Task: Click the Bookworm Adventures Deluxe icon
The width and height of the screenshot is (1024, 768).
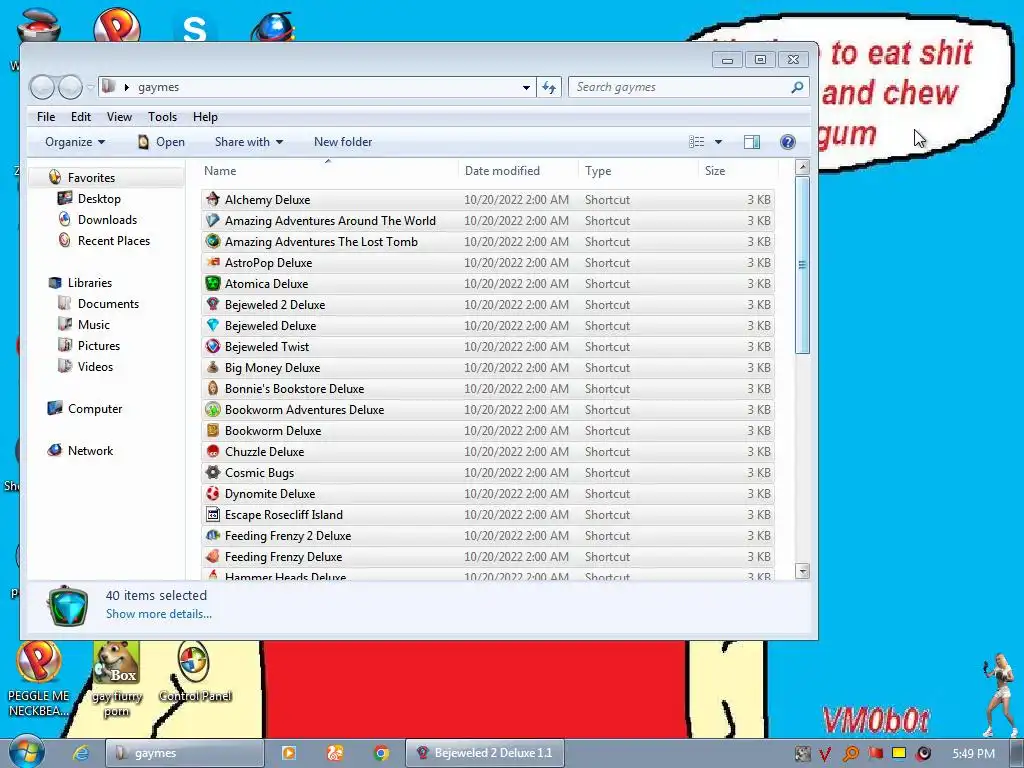Action: click(x=213, y=409)
